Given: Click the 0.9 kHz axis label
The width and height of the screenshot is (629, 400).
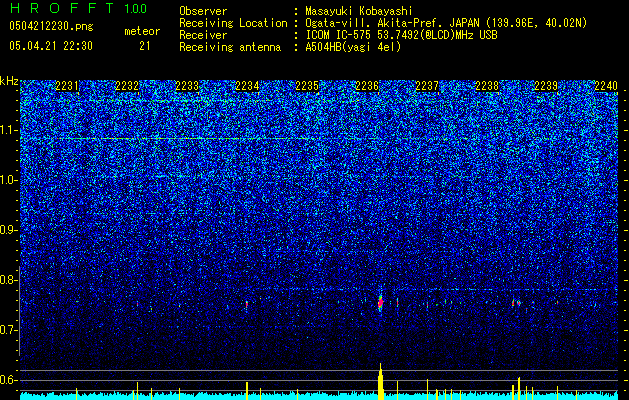Looking at the screenshot, I should pyautogui.click(x=9, y=230).
